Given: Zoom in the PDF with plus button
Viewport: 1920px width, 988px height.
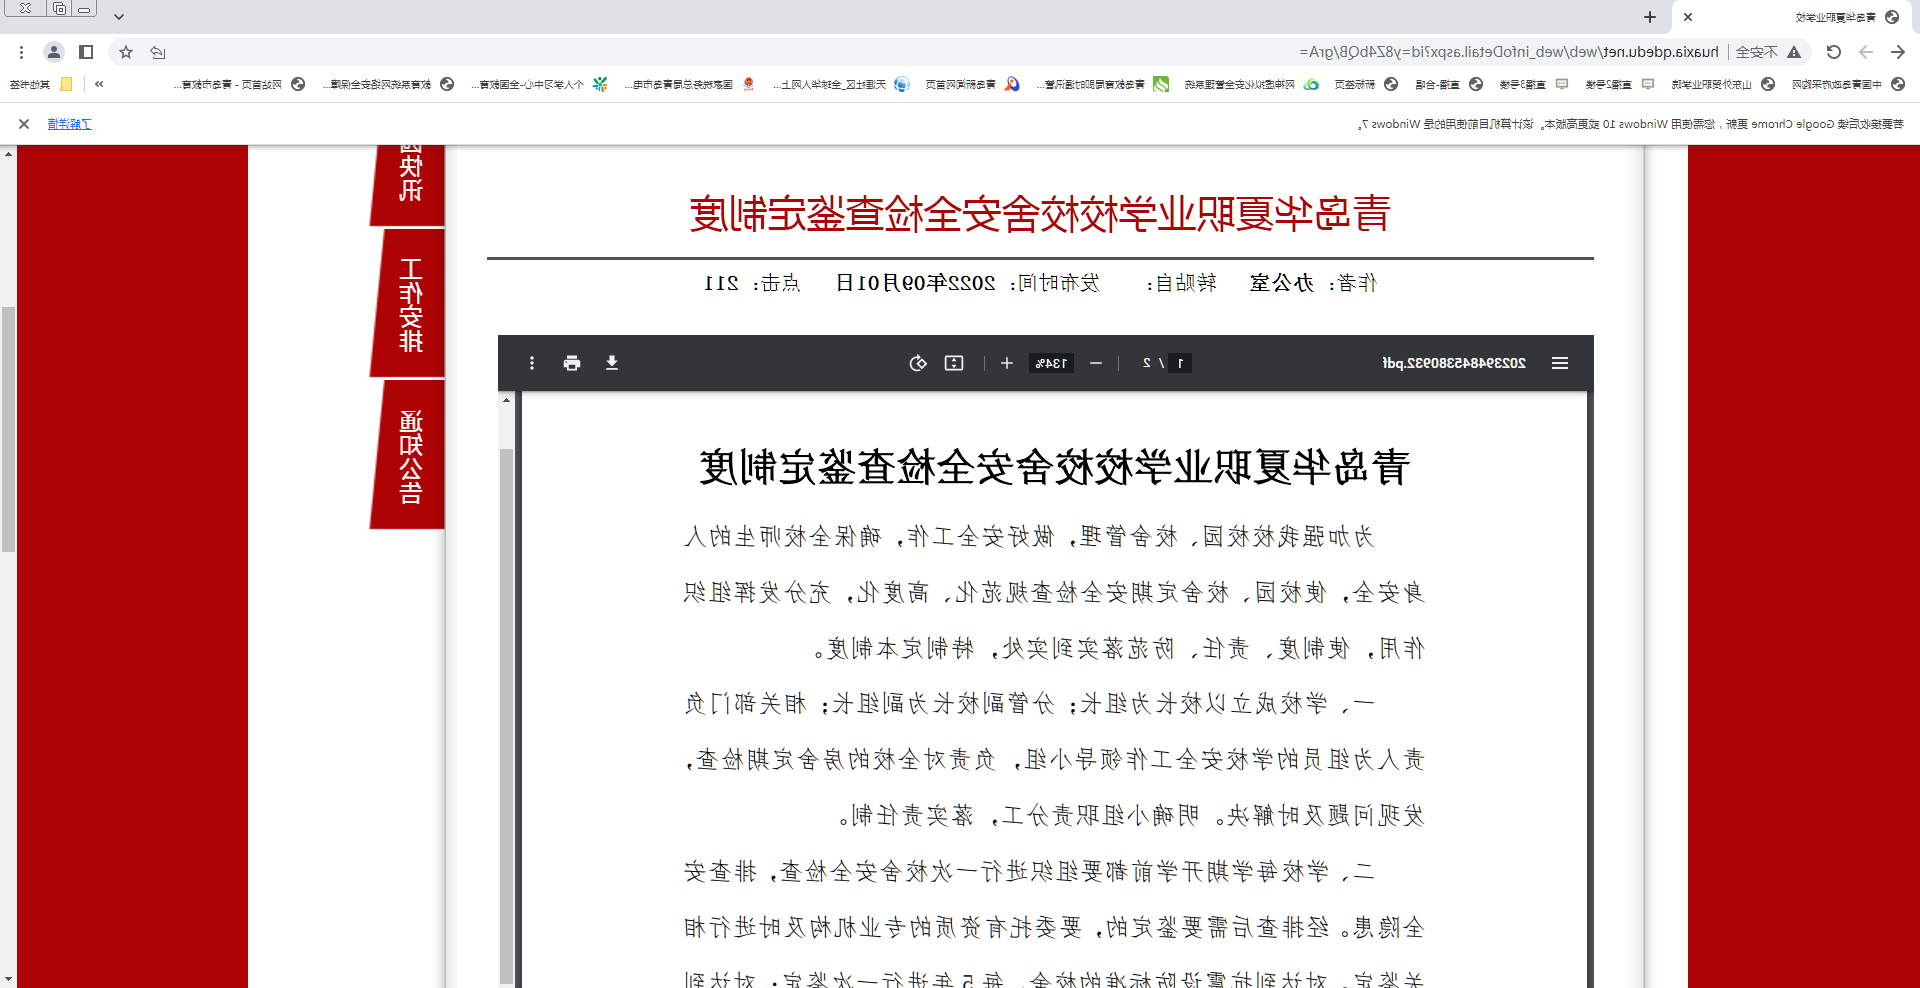Looking at the screenshot, I should click(x=1007, y=363).
